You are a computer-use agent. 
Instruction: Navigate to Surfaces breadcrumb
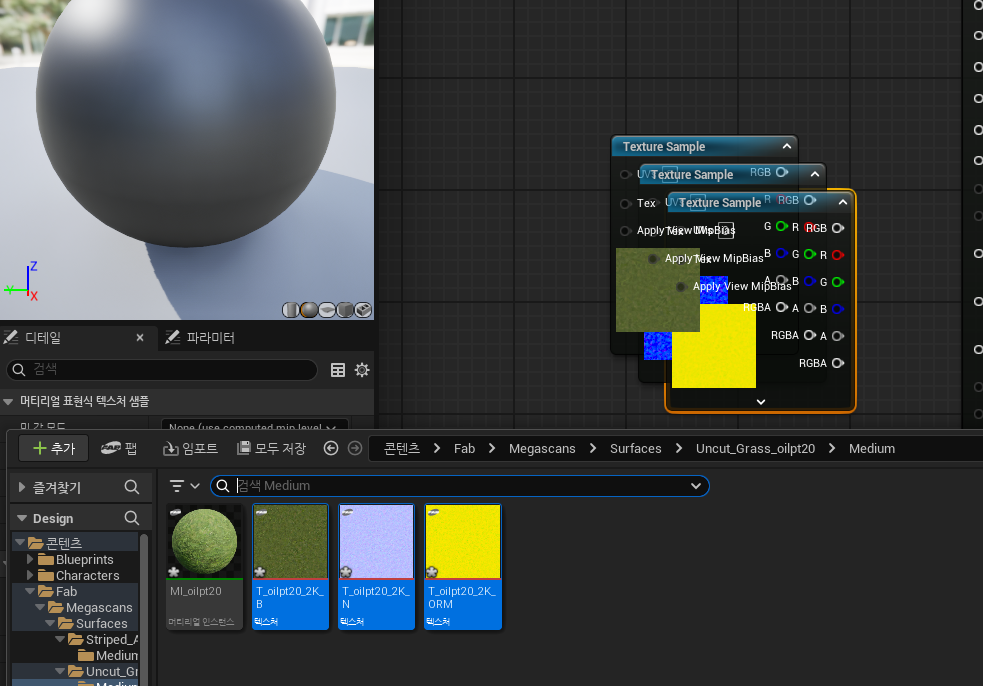pyautogui.click(x=636, y=448)
